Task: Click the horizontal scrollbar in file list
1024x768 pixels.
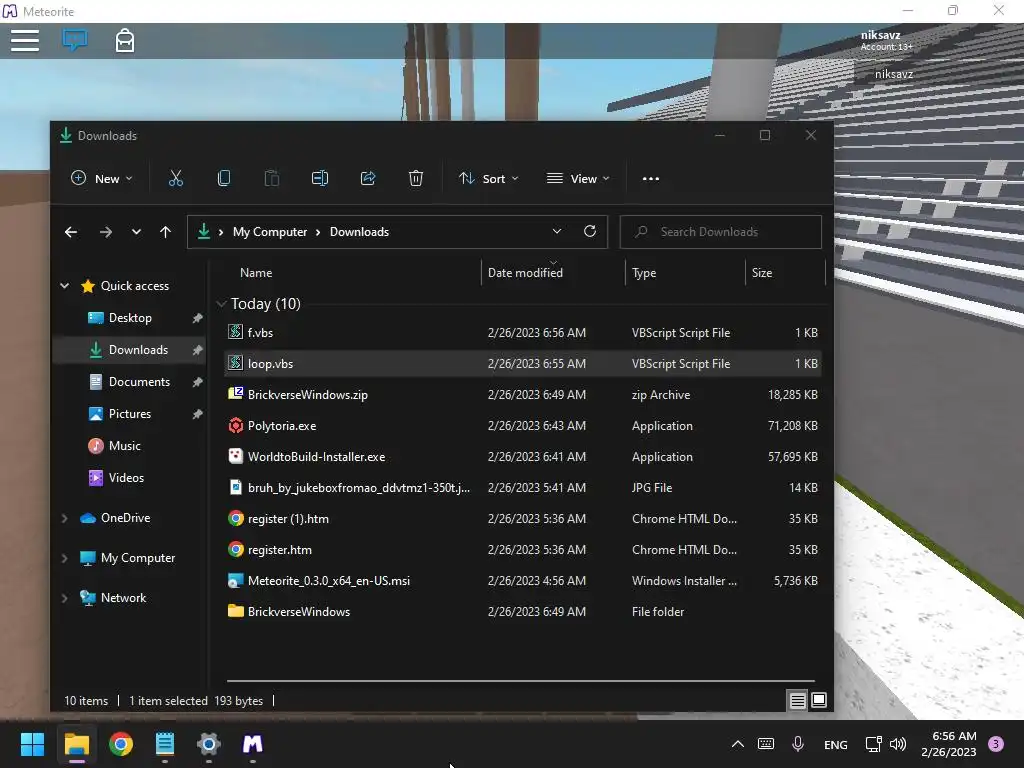Action: 520,680
